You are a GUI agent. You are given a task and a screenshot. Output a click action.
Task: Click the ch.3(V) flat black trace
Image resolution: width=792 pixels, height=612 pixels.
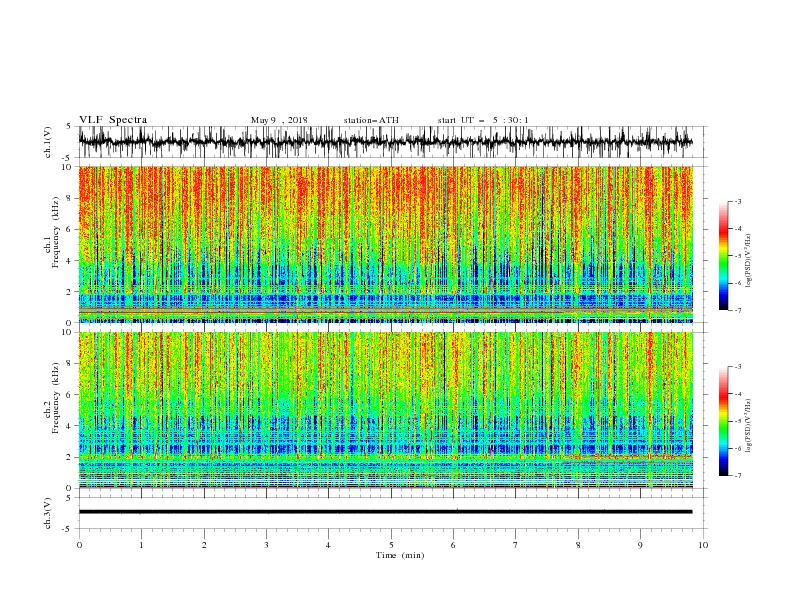pyautogui.click(x=385, y=512)
